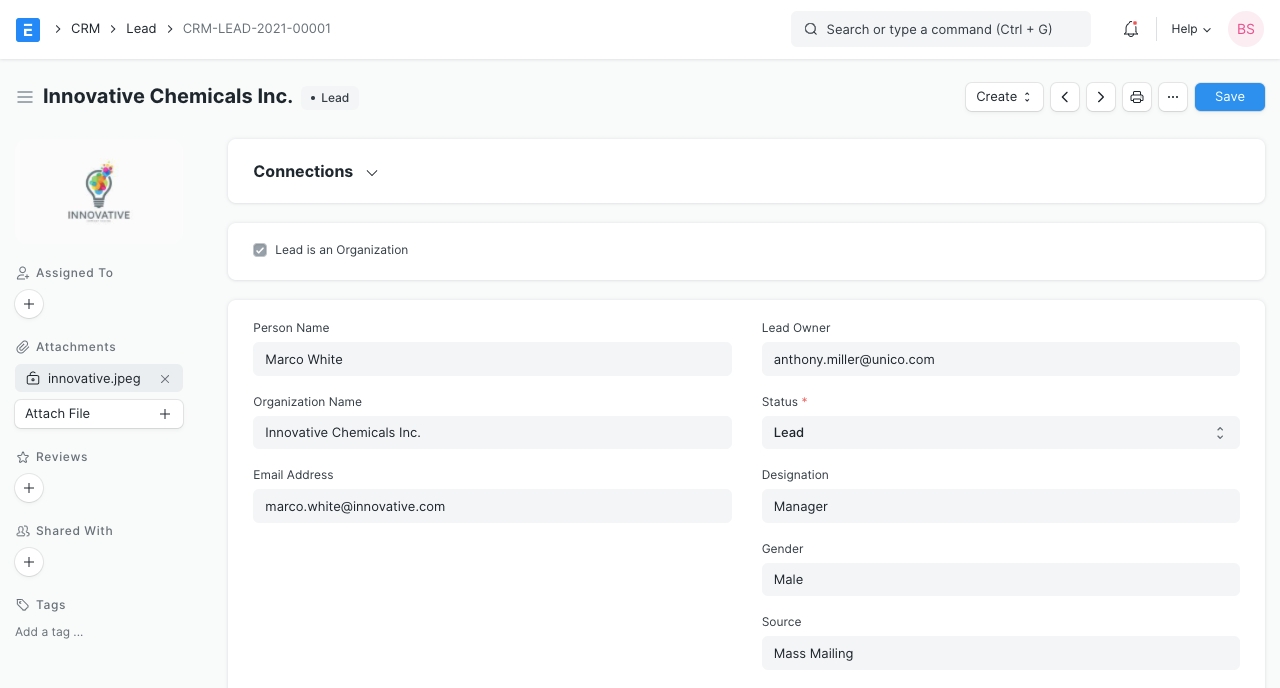The width and height of the screenshot is (1280, 688).
Task: Navigate to CRM breadcrumb
Action: (85, 29)
